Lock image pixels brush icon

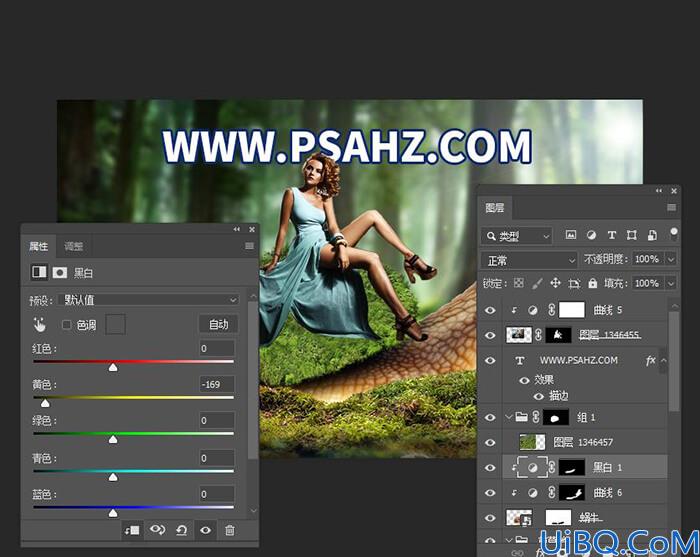pos(537,283)
